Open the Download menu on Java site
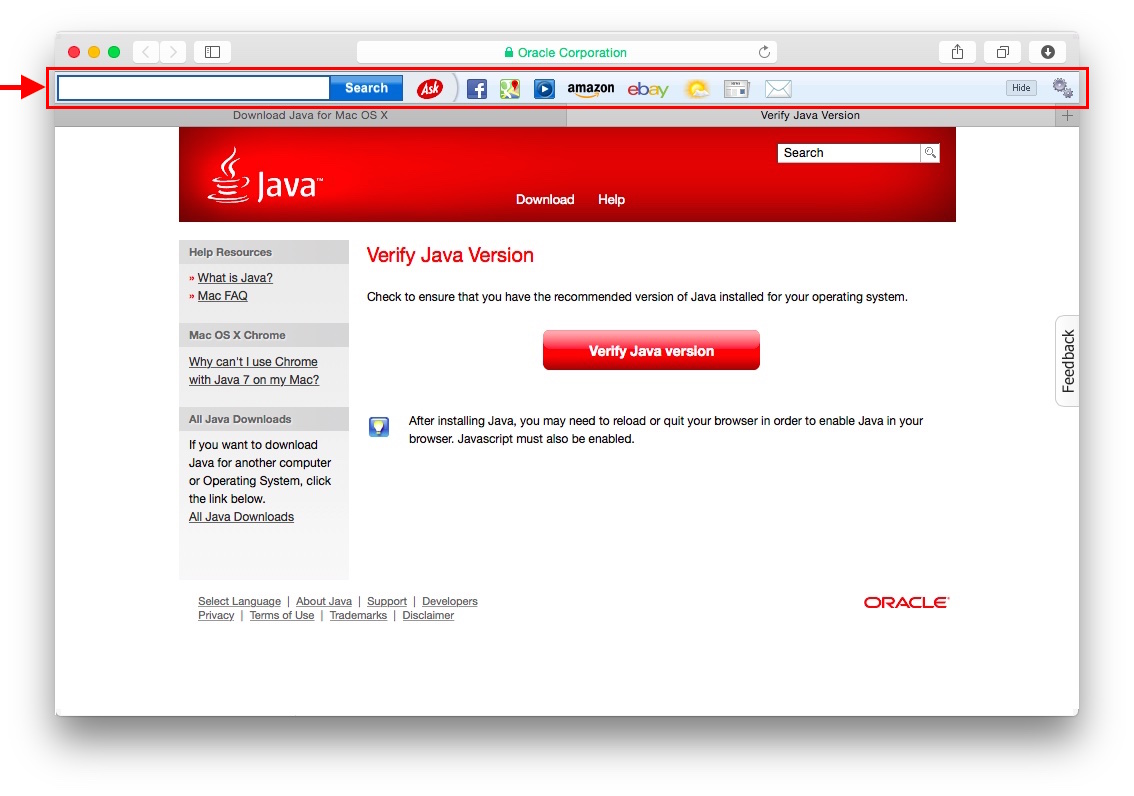 (x=545, y=200)
